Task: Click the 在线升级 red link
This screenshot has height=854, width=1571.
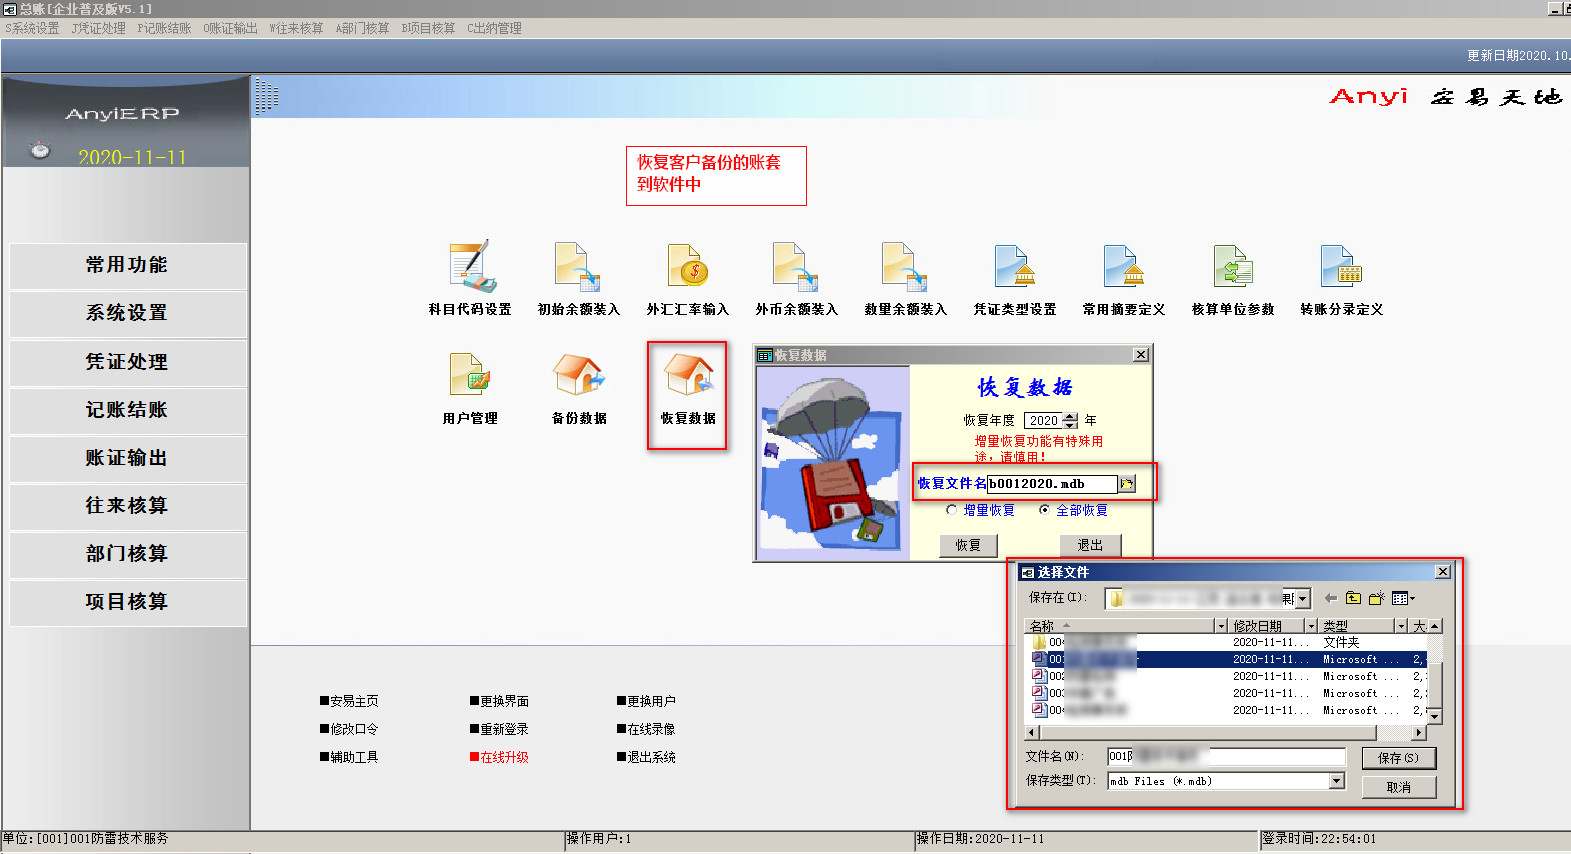Action: coord(504,757)
